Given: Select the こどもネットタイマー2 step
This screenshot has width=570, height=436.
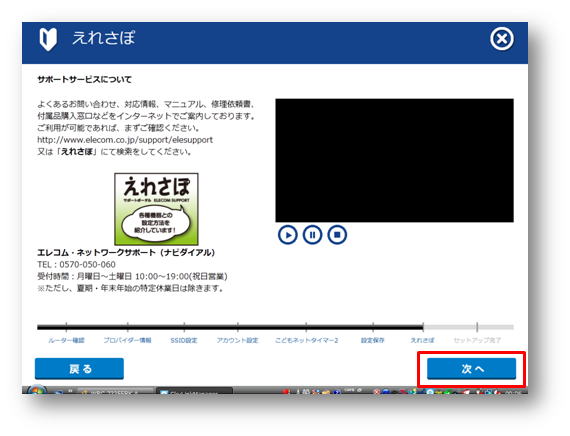Looking at the screenshot, I should pos(306,340).
